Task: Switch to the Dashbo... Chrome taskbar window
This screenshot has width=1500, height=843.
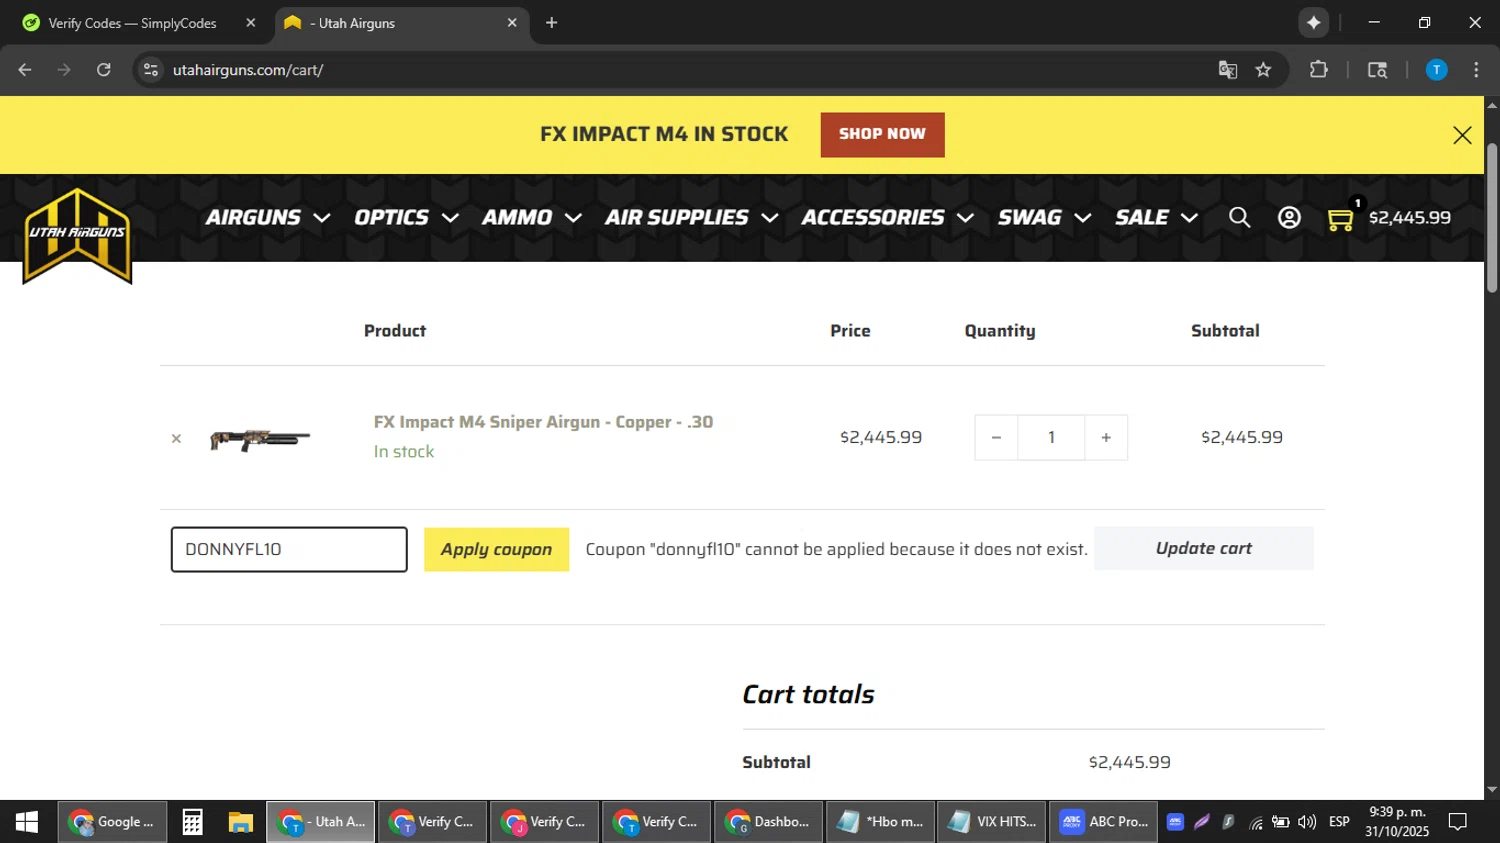Action: pos(768,822)
